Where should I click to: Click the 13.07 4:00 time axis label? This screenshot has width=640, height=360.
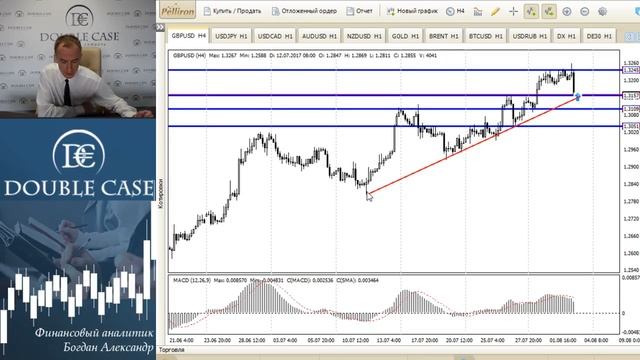pyautogui.click(x=388, y=340)
